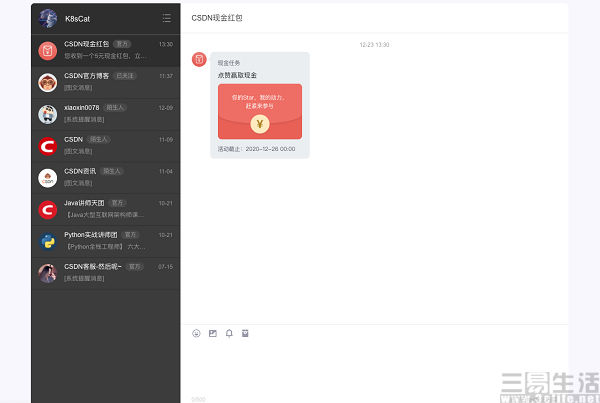Click the 官方 tag next to Java讲师天团
This screenshot has width=600, height=403.
point(117,203)
